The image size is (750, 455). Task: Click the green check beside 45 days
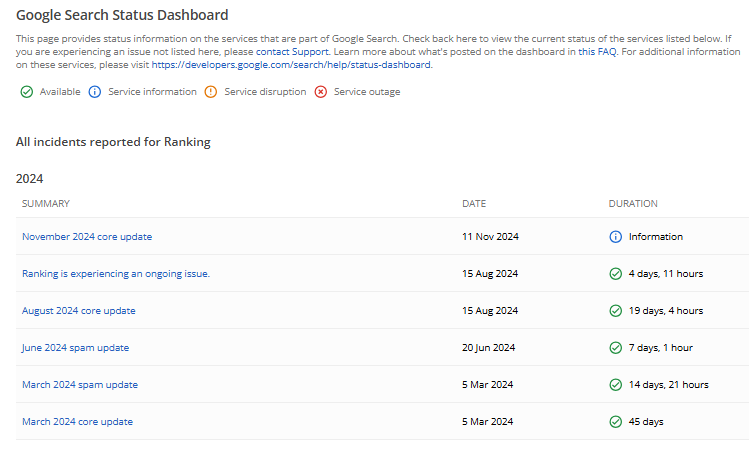(616, 422)
